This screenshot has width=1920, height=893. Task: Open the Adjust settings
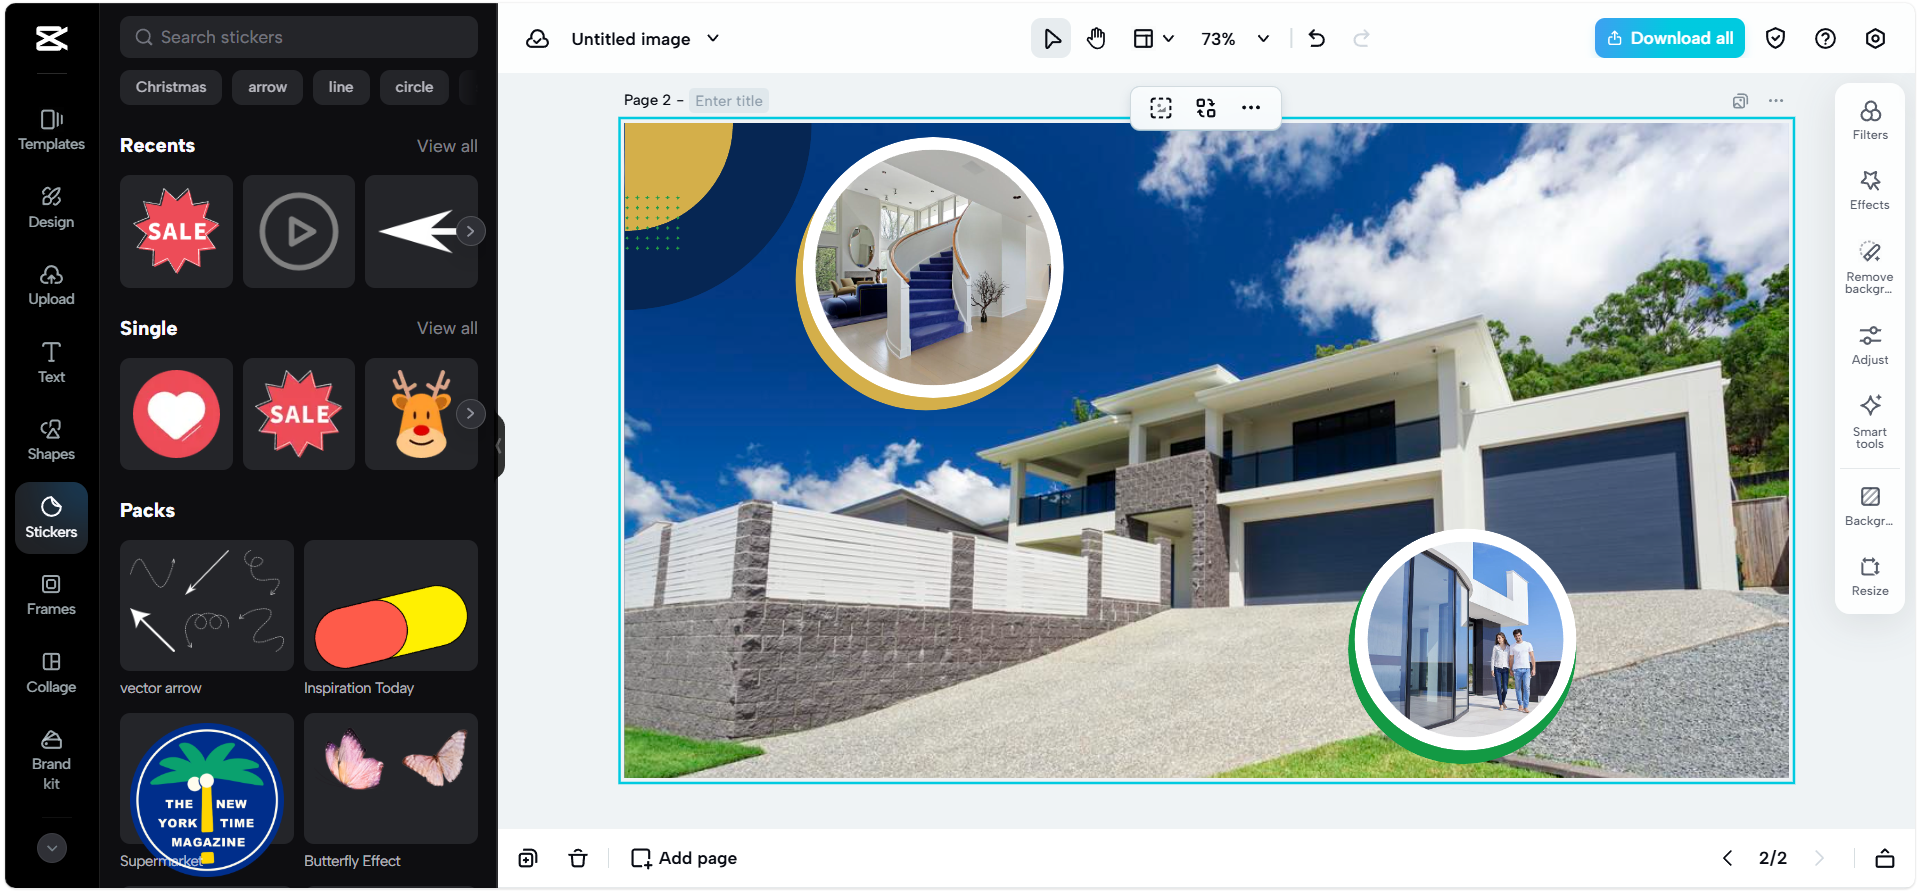(1869, 344)
